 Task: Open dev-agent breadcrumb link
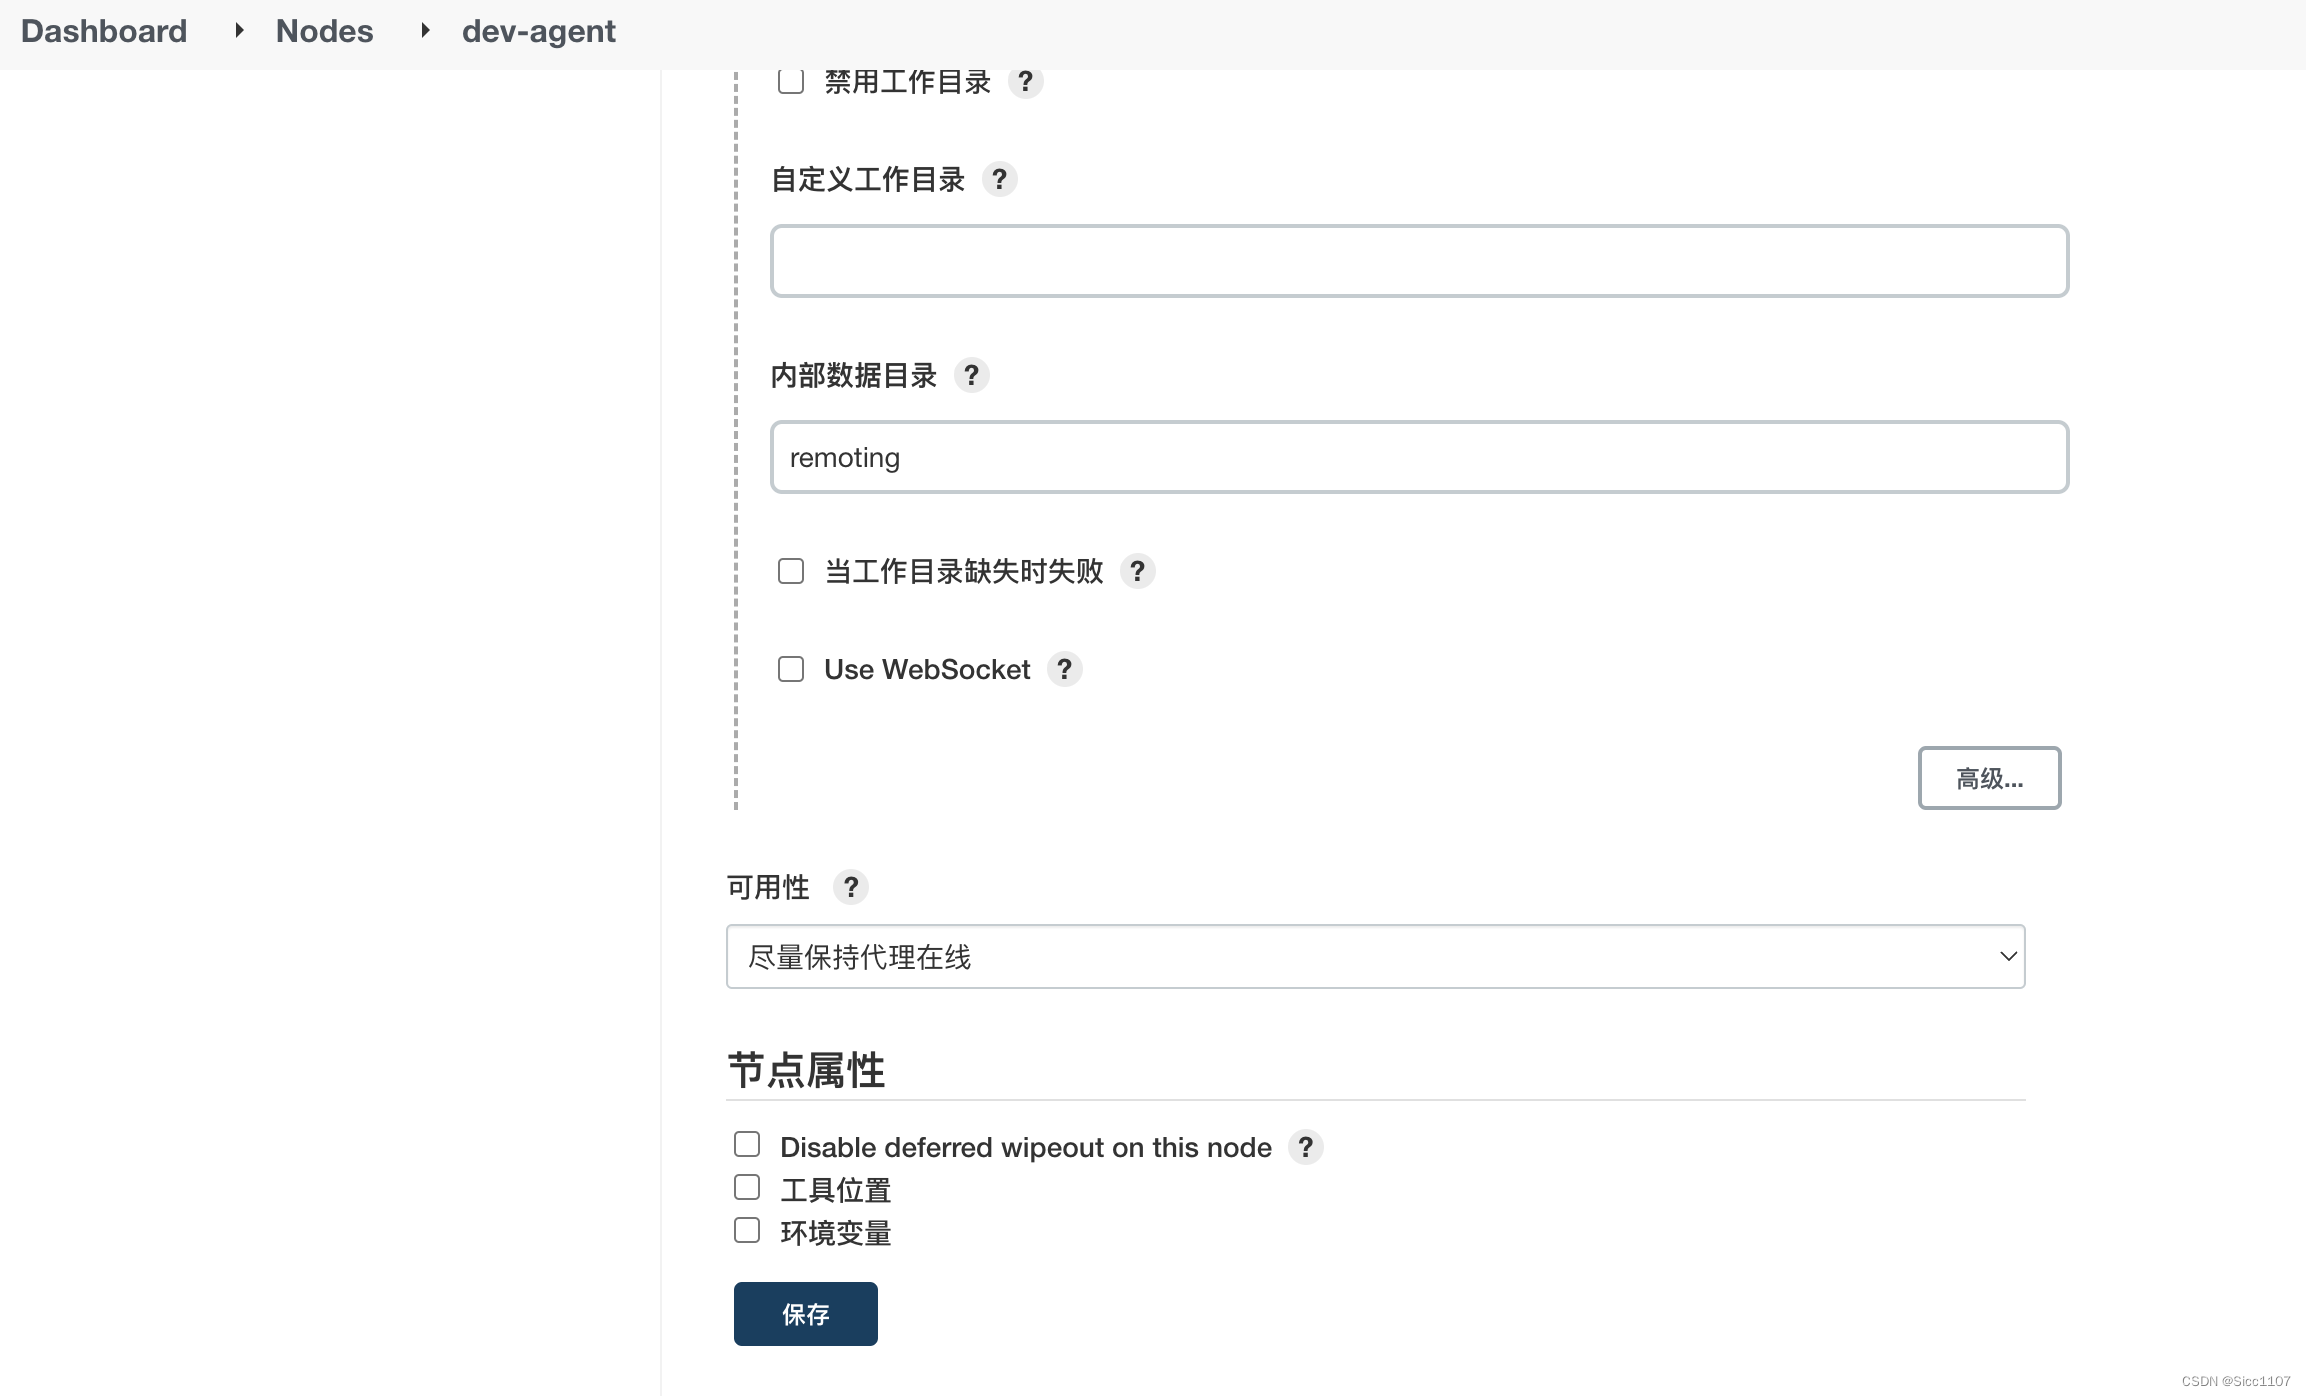[538, 31]
